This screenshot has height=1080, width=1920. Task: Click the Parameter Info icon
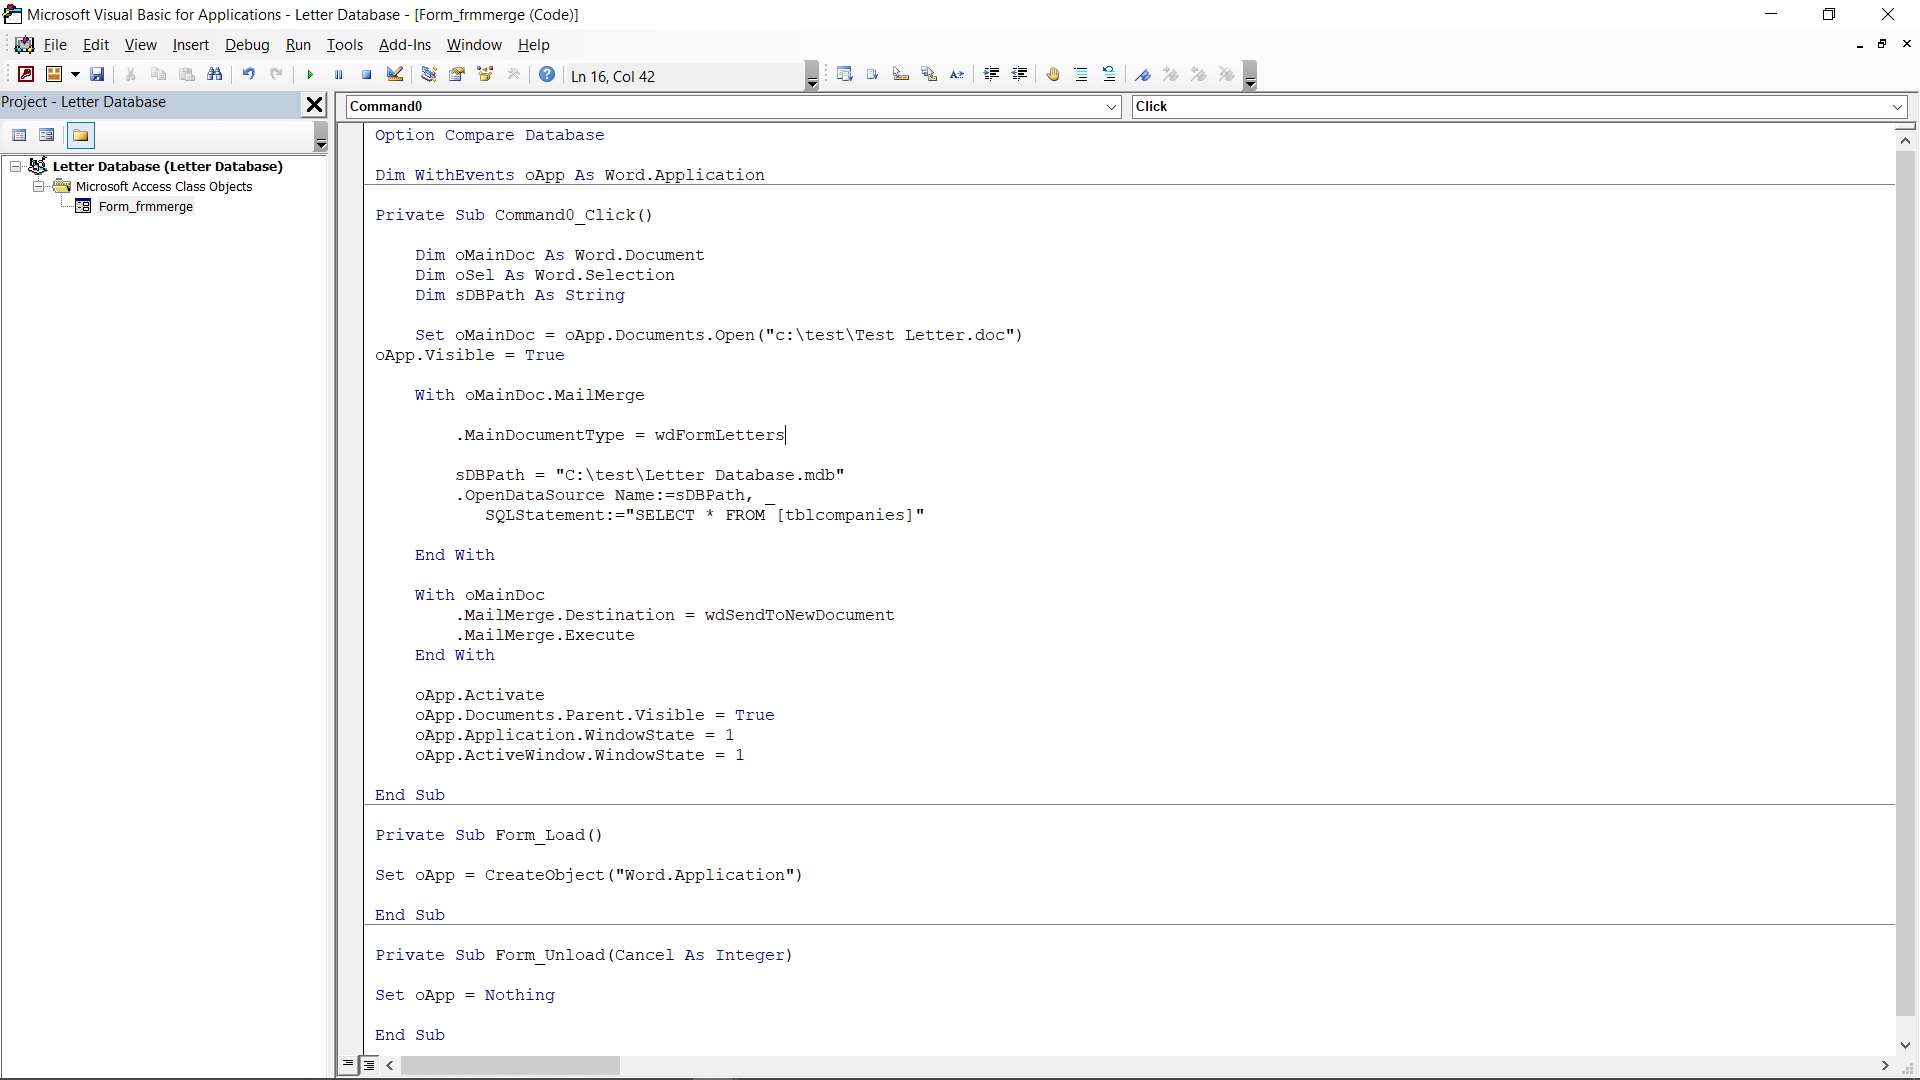pyautogui.click(x=929, y=75)
